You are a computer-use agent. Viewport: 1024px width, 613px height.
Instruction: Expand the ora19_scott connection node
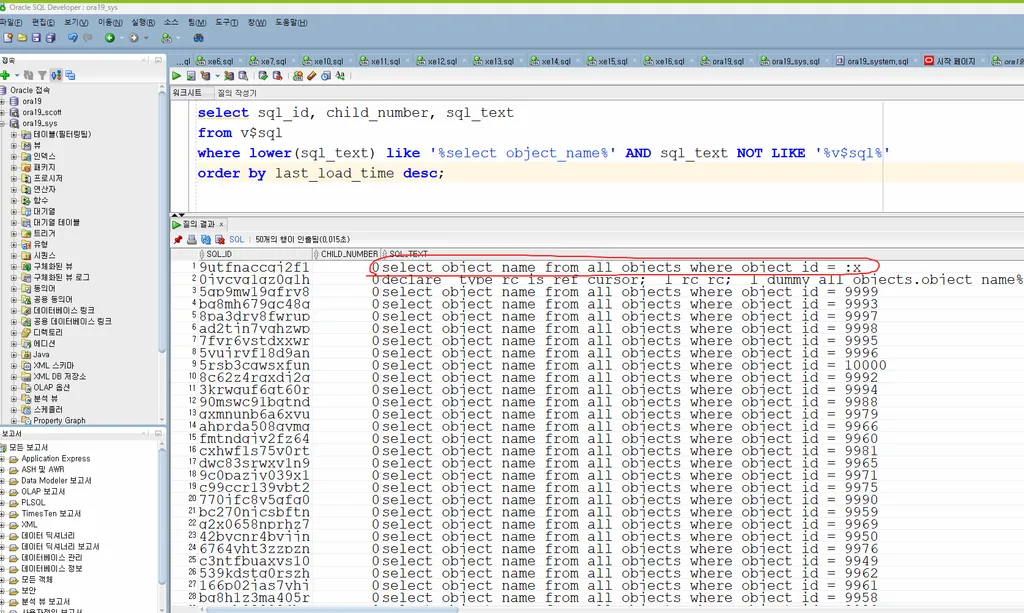coord(4,112)
